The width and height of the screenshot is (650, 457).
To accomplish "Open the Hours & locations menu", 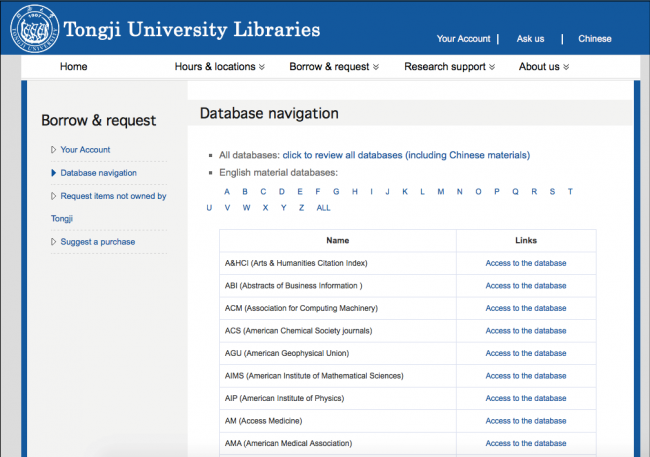I will pos(215,67).
